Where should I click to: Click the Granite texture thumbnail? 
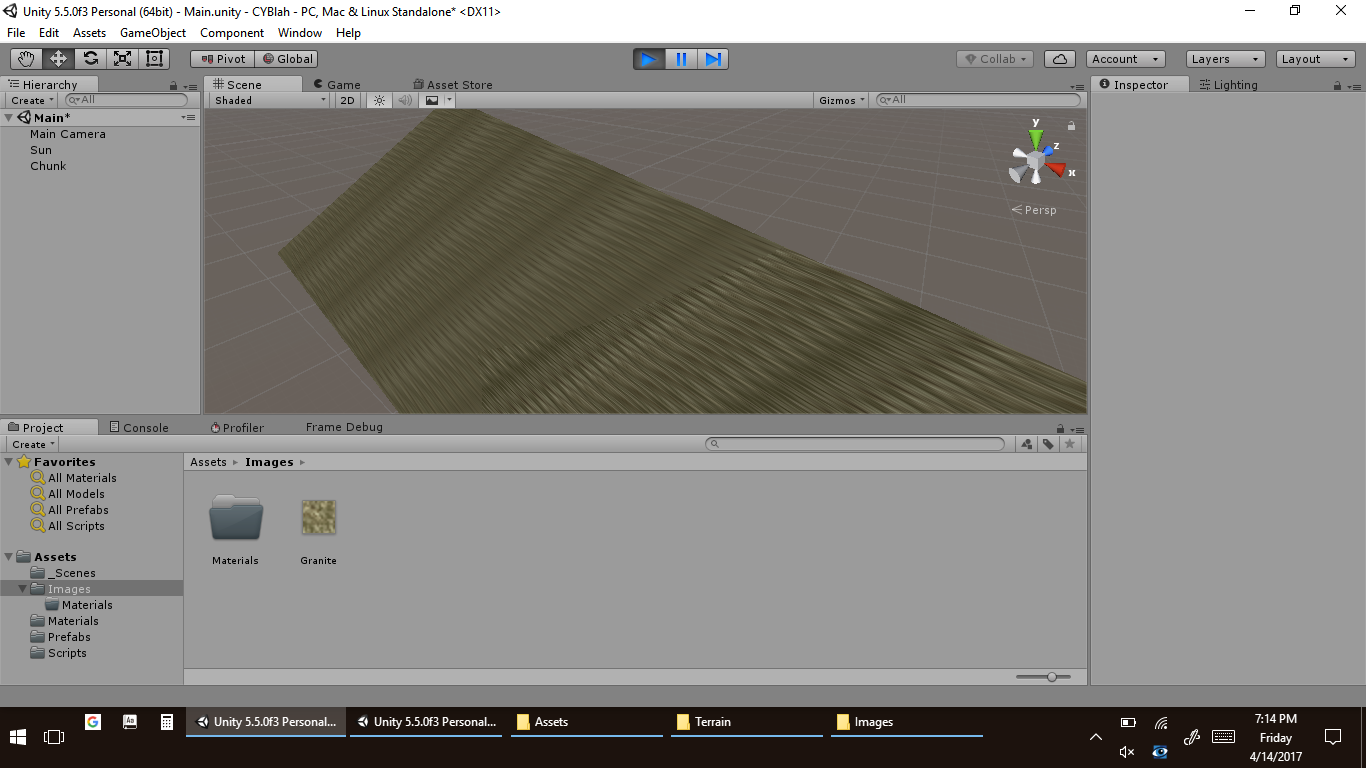(319, 518)
